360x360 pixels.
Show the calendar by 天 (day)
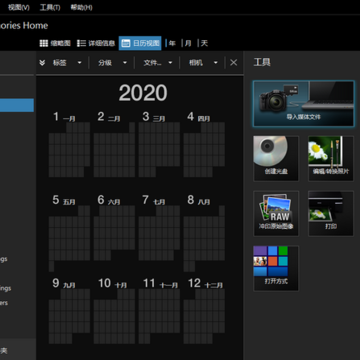[204, 43]
